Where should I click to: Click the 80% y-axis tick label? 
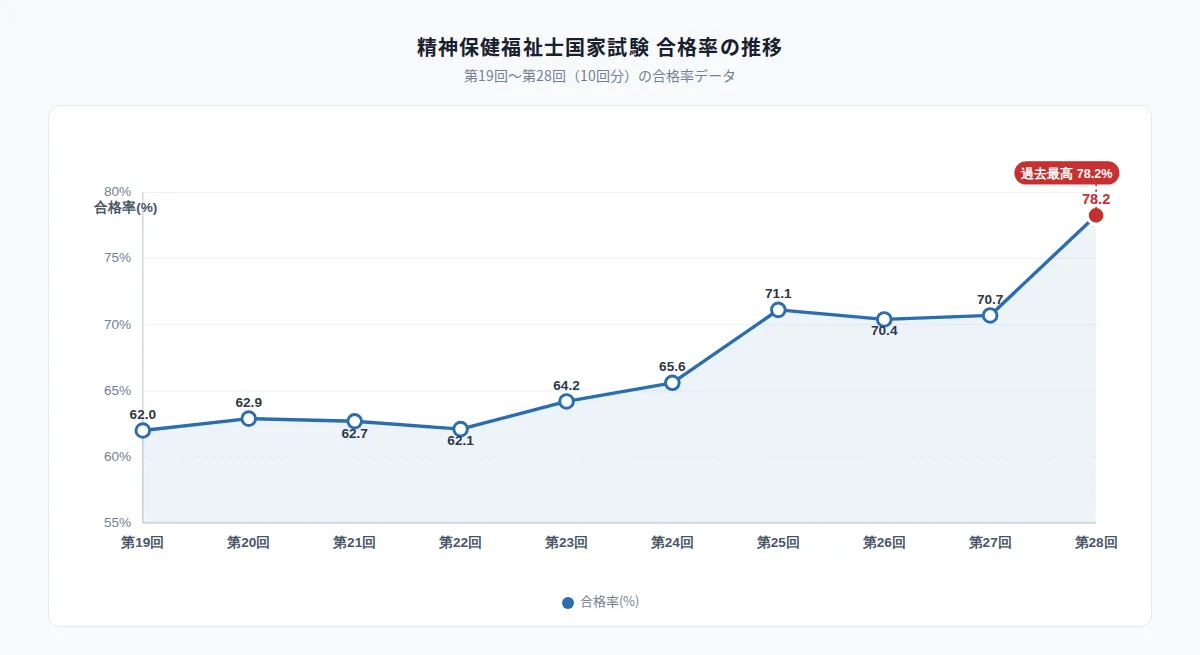118,192
